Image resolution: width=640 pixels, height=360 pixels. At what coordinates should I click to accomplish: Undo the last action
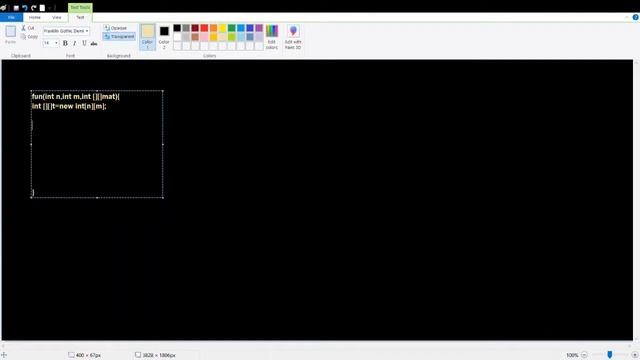25,8
